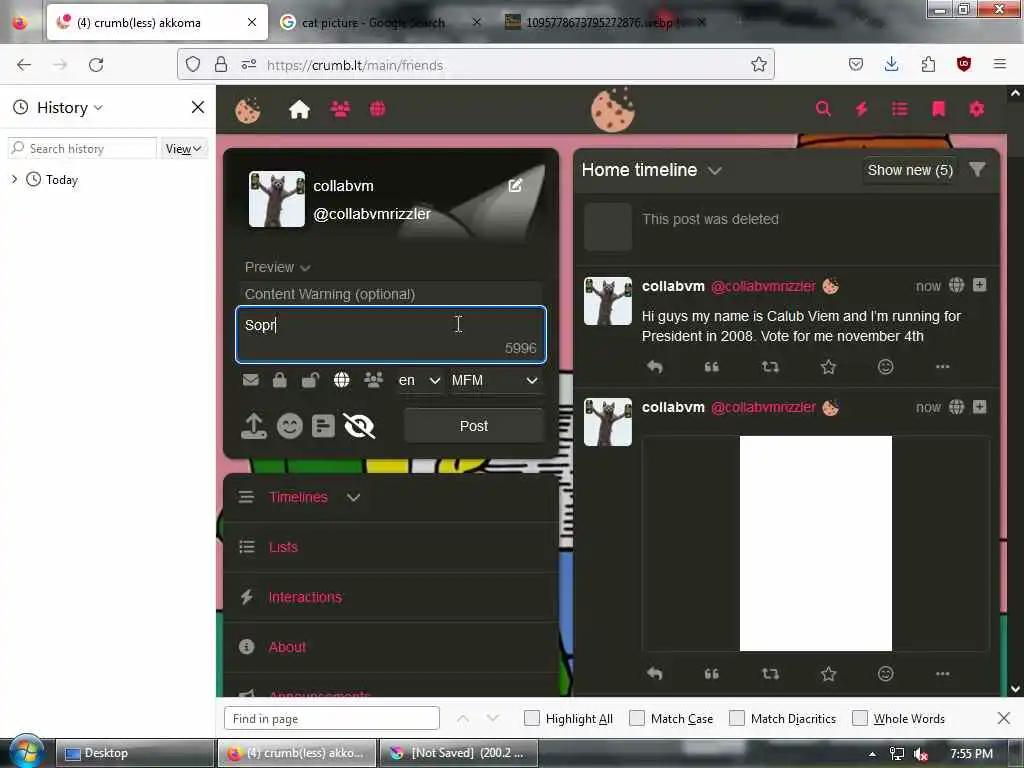Expand Today in history tree
The height and width of the screenshot is (768, 1024).
(x=14, y=179)
